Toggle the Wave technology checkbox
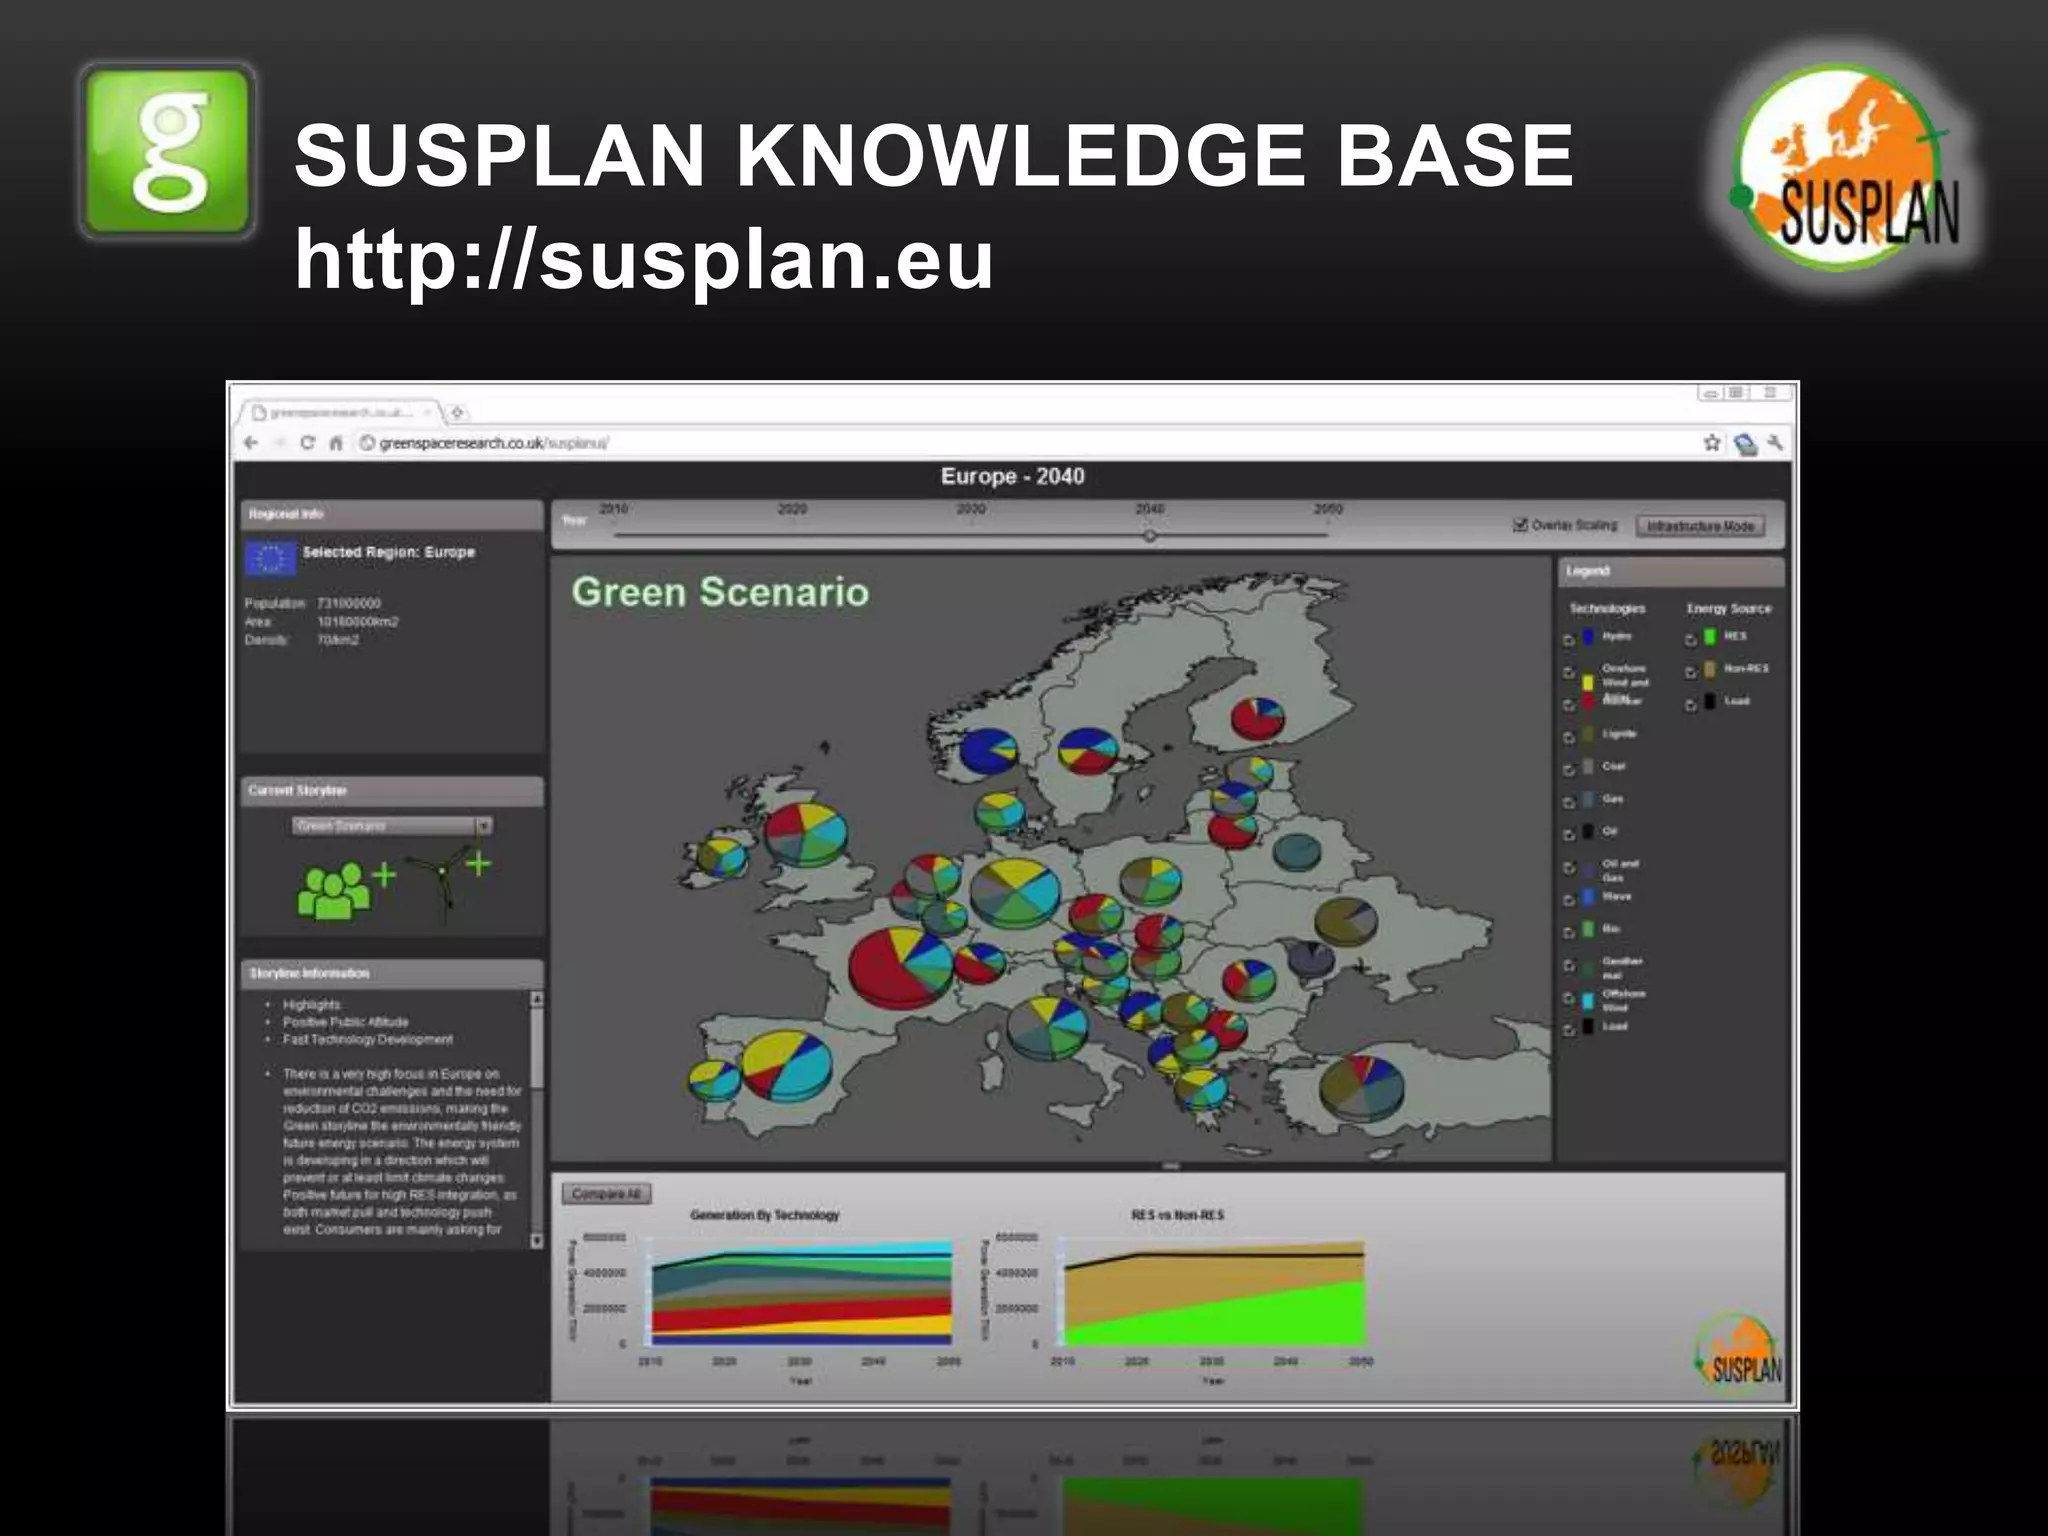 pos(1568,899)
